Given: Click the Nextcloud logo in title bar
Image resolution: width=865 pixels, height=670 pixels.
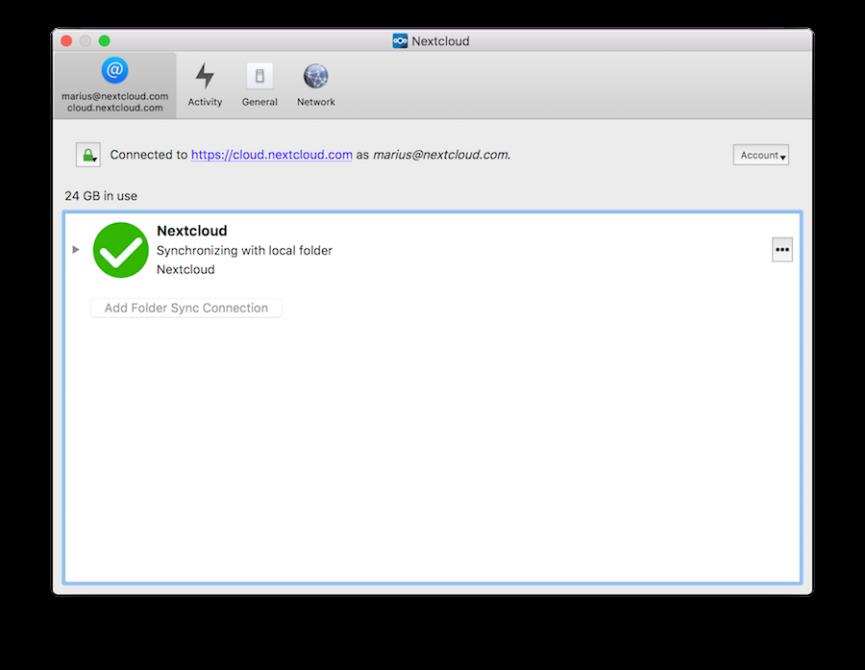Looking at the screenshot, I should (400, 41).
